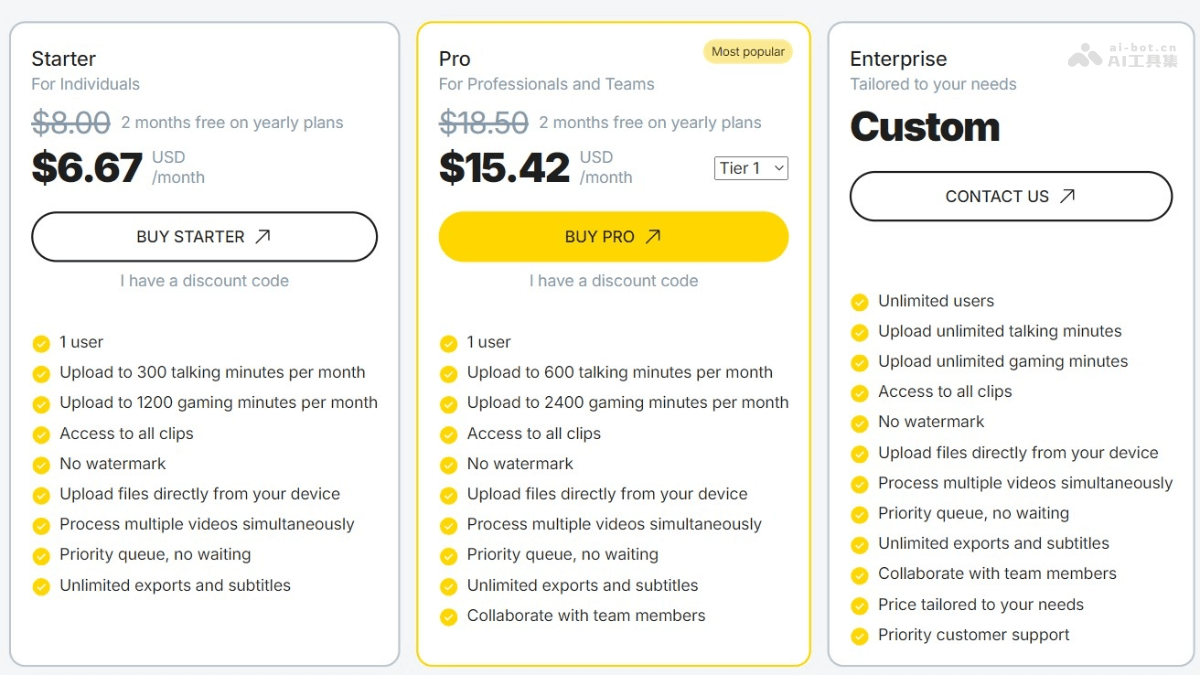
Task: Click the yellow Buy Pro button
Action: [x=613, y=237]
